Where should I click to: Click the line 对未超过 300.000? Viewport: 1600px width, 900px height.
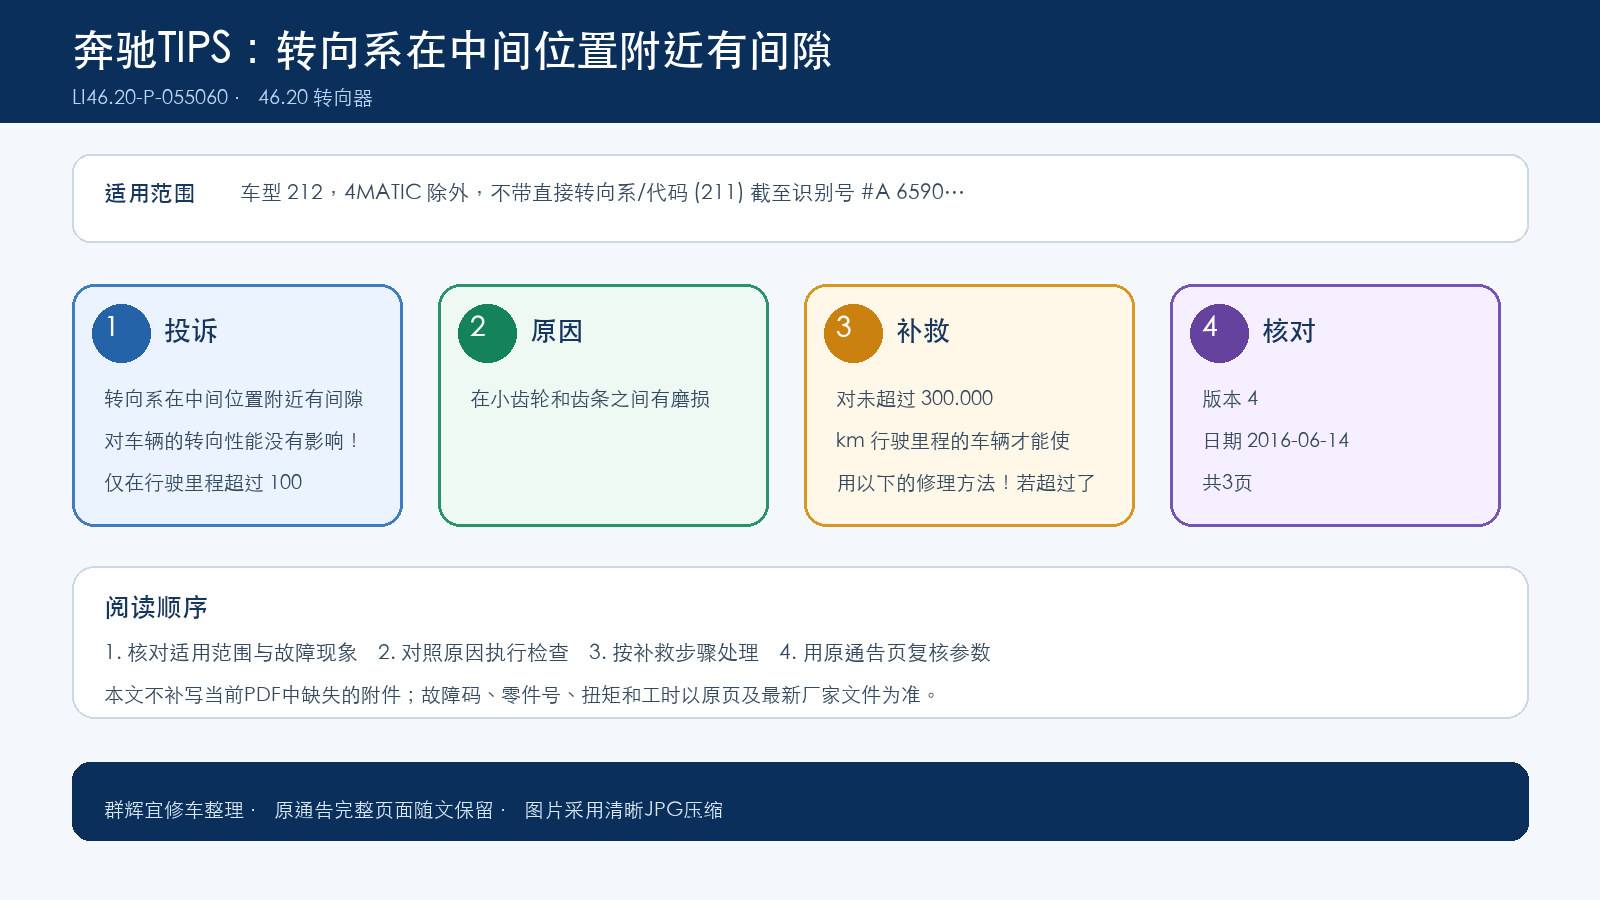click(x=915, y=399)
